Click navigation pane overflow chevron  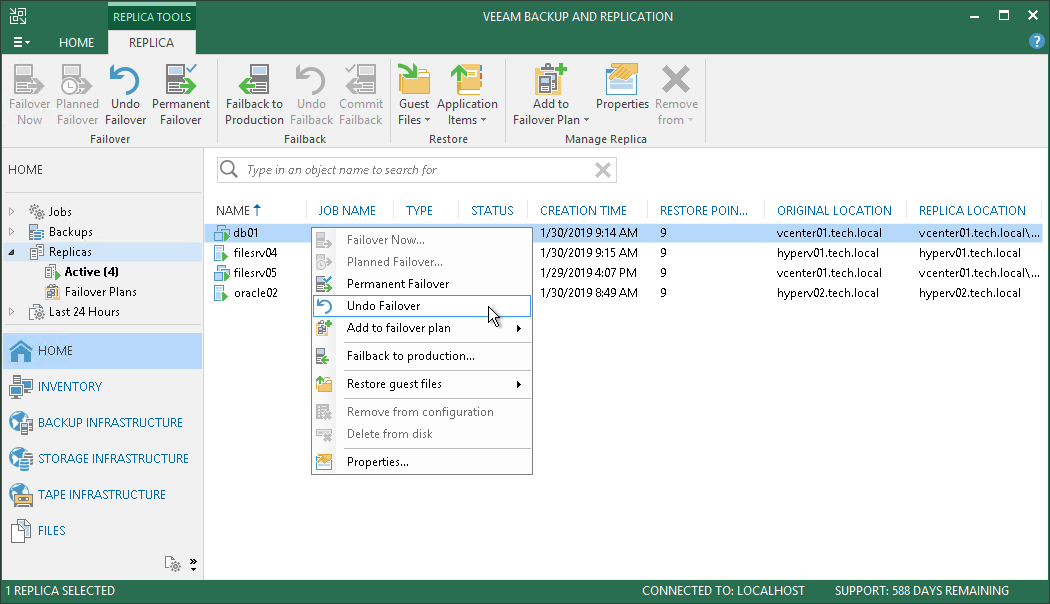(x=193, y=564)
